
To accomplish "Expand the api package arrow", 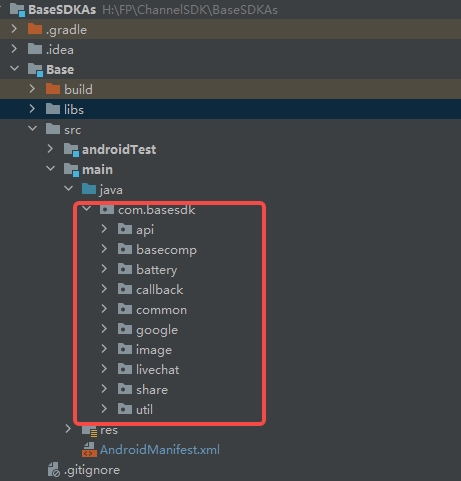I will (x=104, y=229).
